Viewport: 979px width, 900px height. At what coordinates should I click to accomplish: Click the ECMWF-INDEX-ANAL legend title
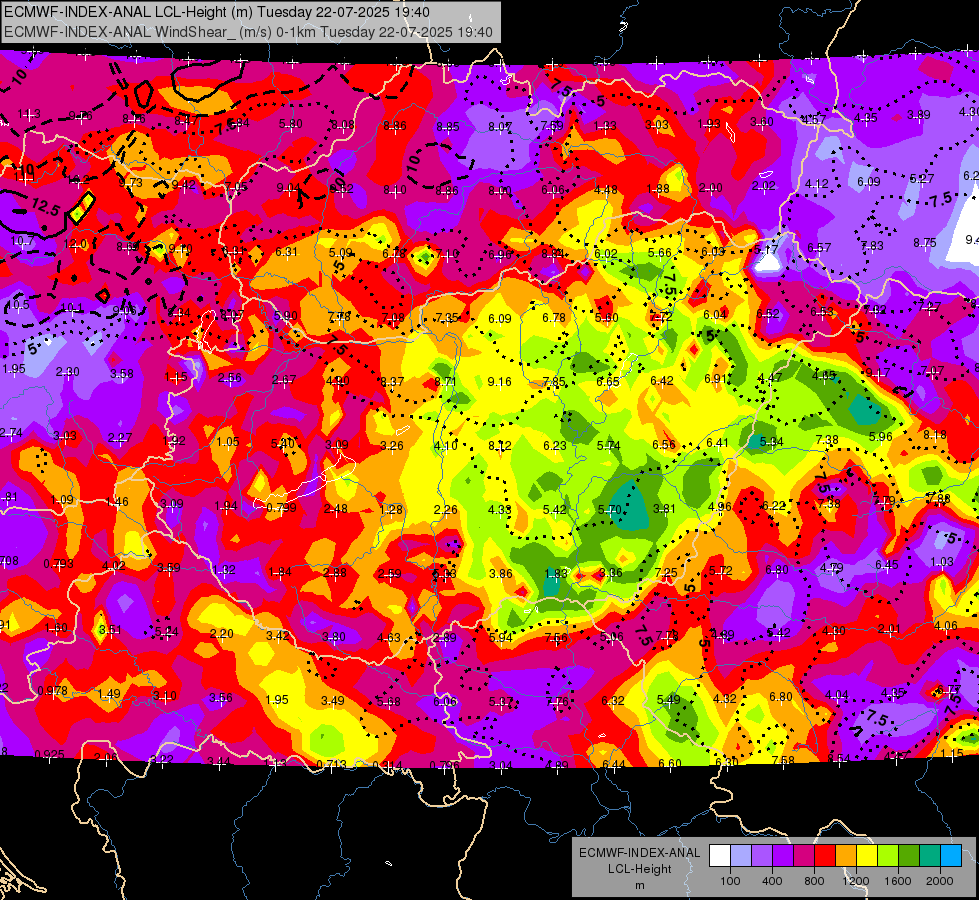tap(639, 853)
